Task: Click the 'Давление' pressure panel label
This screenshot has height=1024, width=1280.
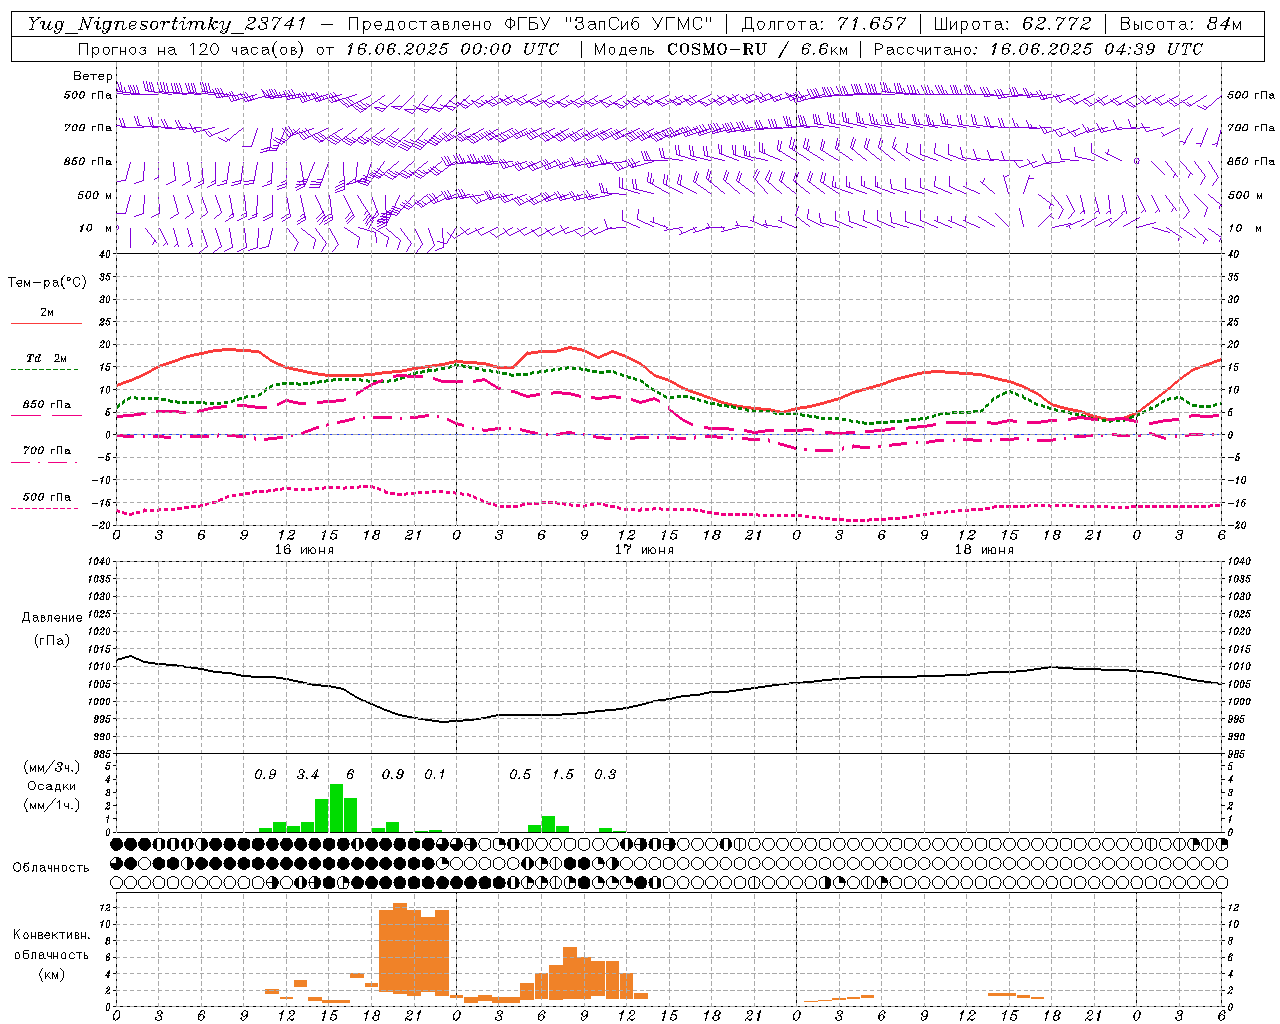Action: [x=52, y=618]
